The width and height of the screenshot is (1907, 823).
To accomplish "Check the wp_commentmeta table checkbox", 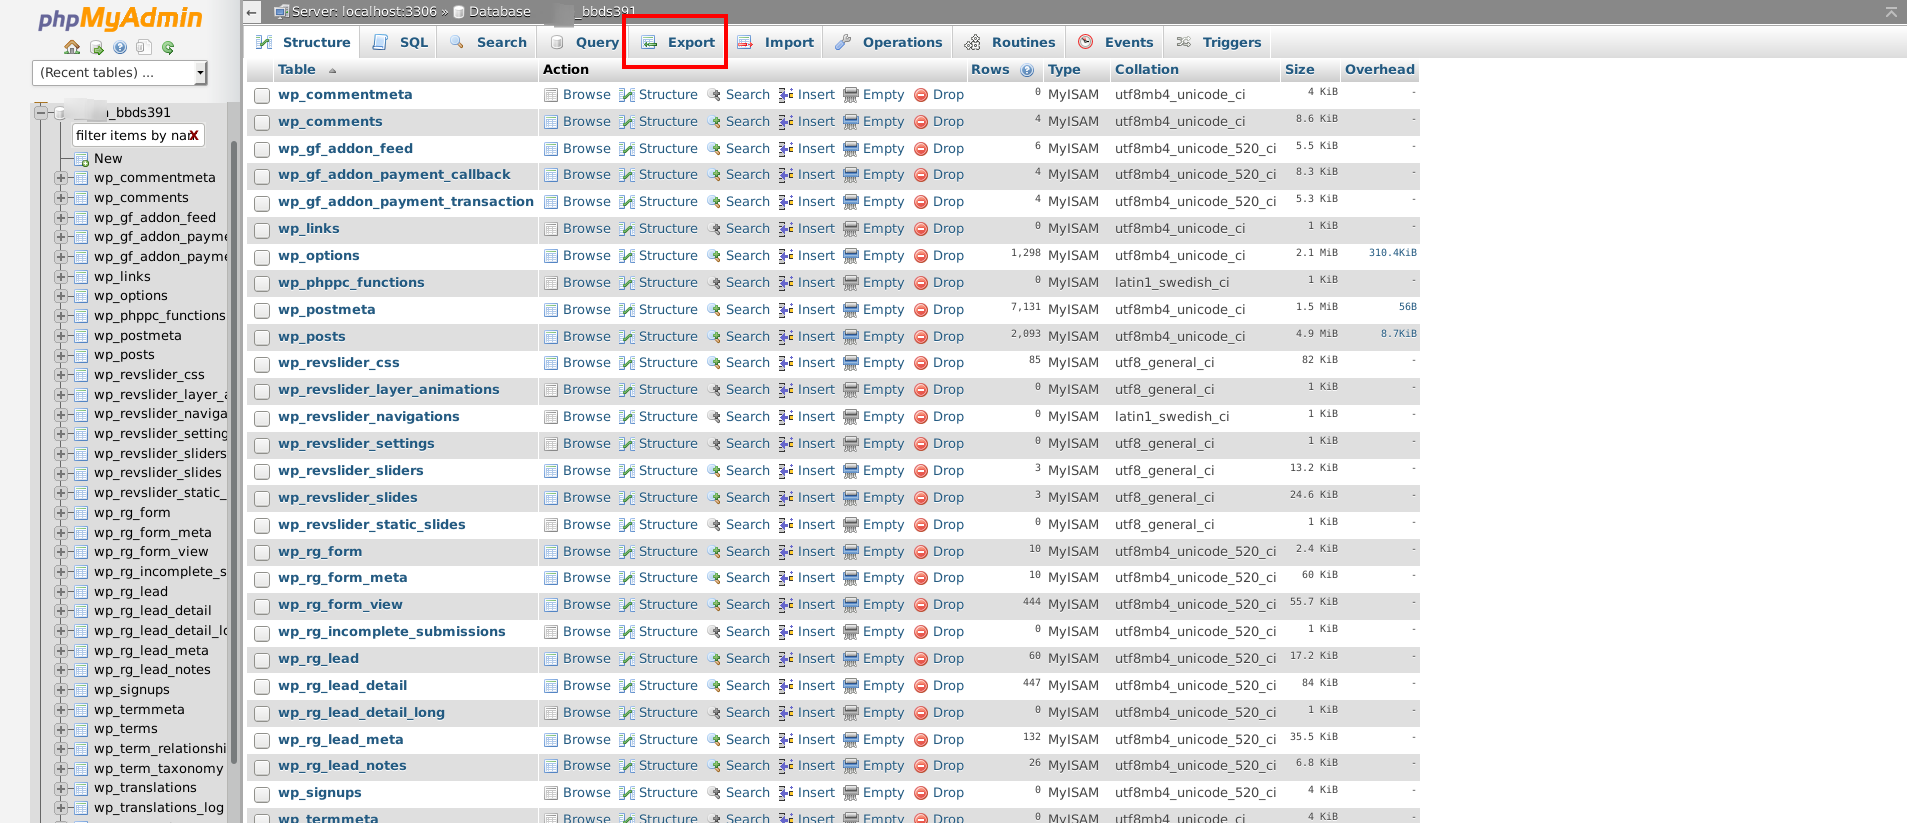I will pyautogui.click(x=262, y=96).
